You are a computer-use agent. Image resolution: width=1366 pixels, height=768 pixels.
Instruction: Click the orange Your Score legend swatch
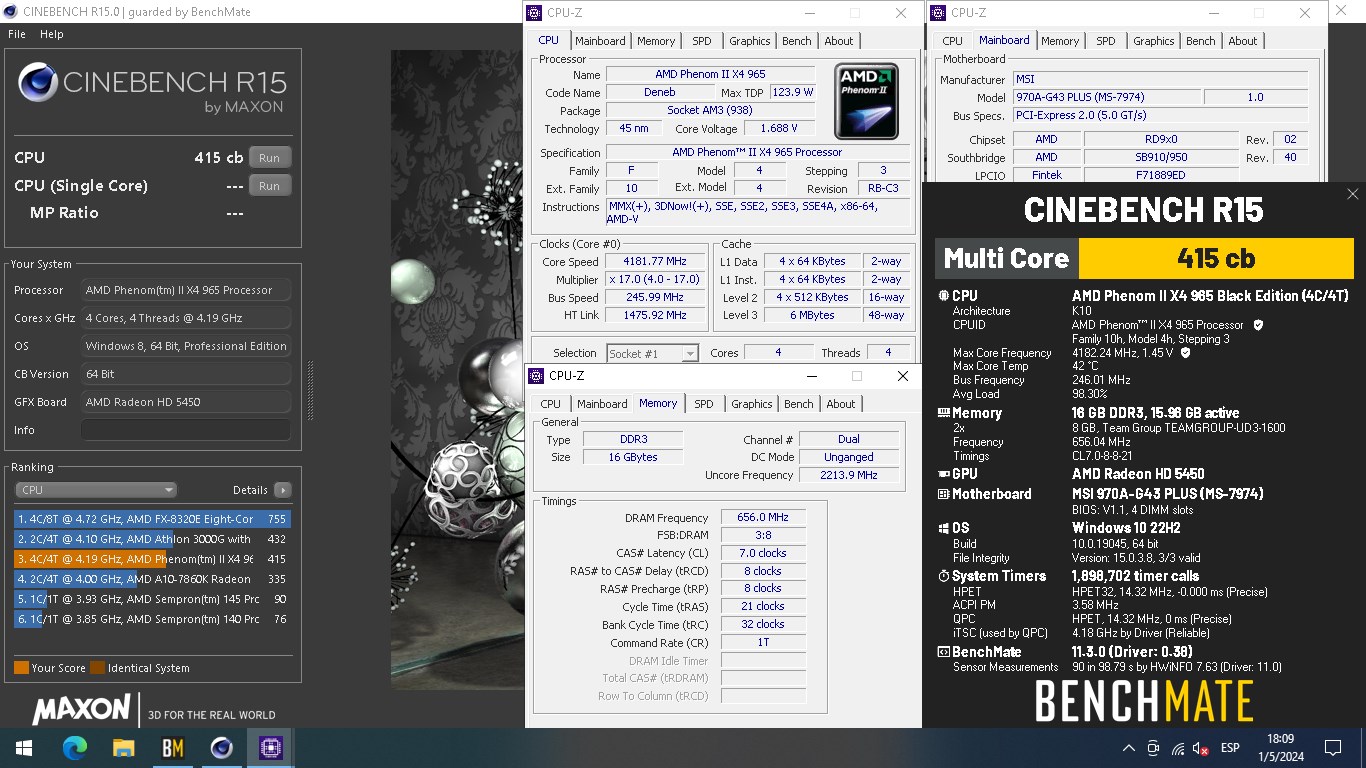pos(21,668)
